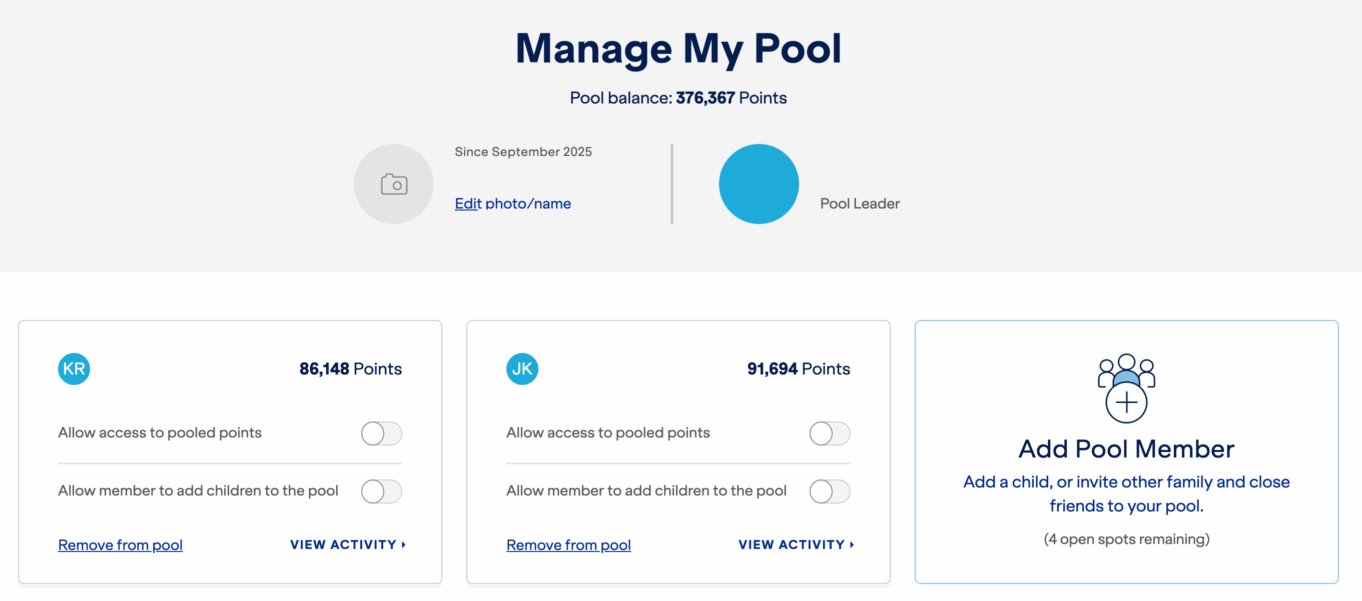The image size is (1362, 601).
Task: Click KR's 86,148 Points balance
Action: pos(350,369)
